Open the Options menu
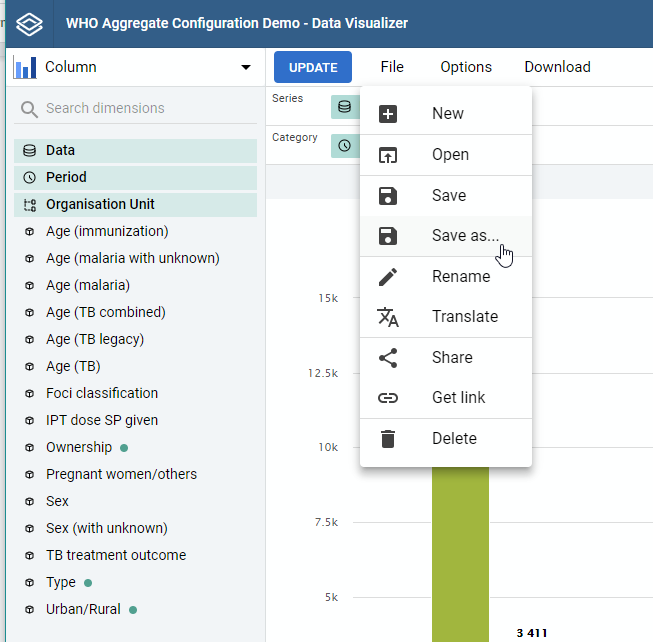Viewport: 653px width, 642px height. pos(466,67)
